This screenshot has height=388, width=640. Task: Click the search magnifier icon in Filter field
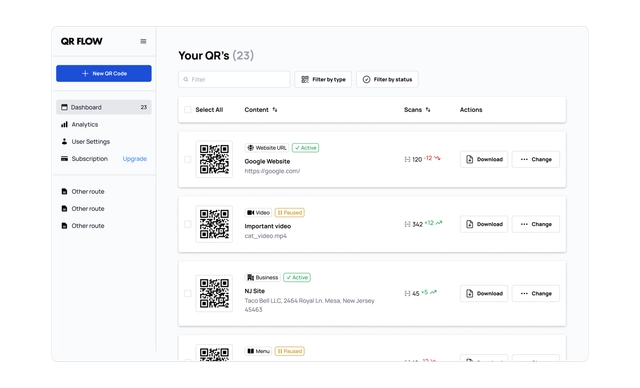coord(186,80)
